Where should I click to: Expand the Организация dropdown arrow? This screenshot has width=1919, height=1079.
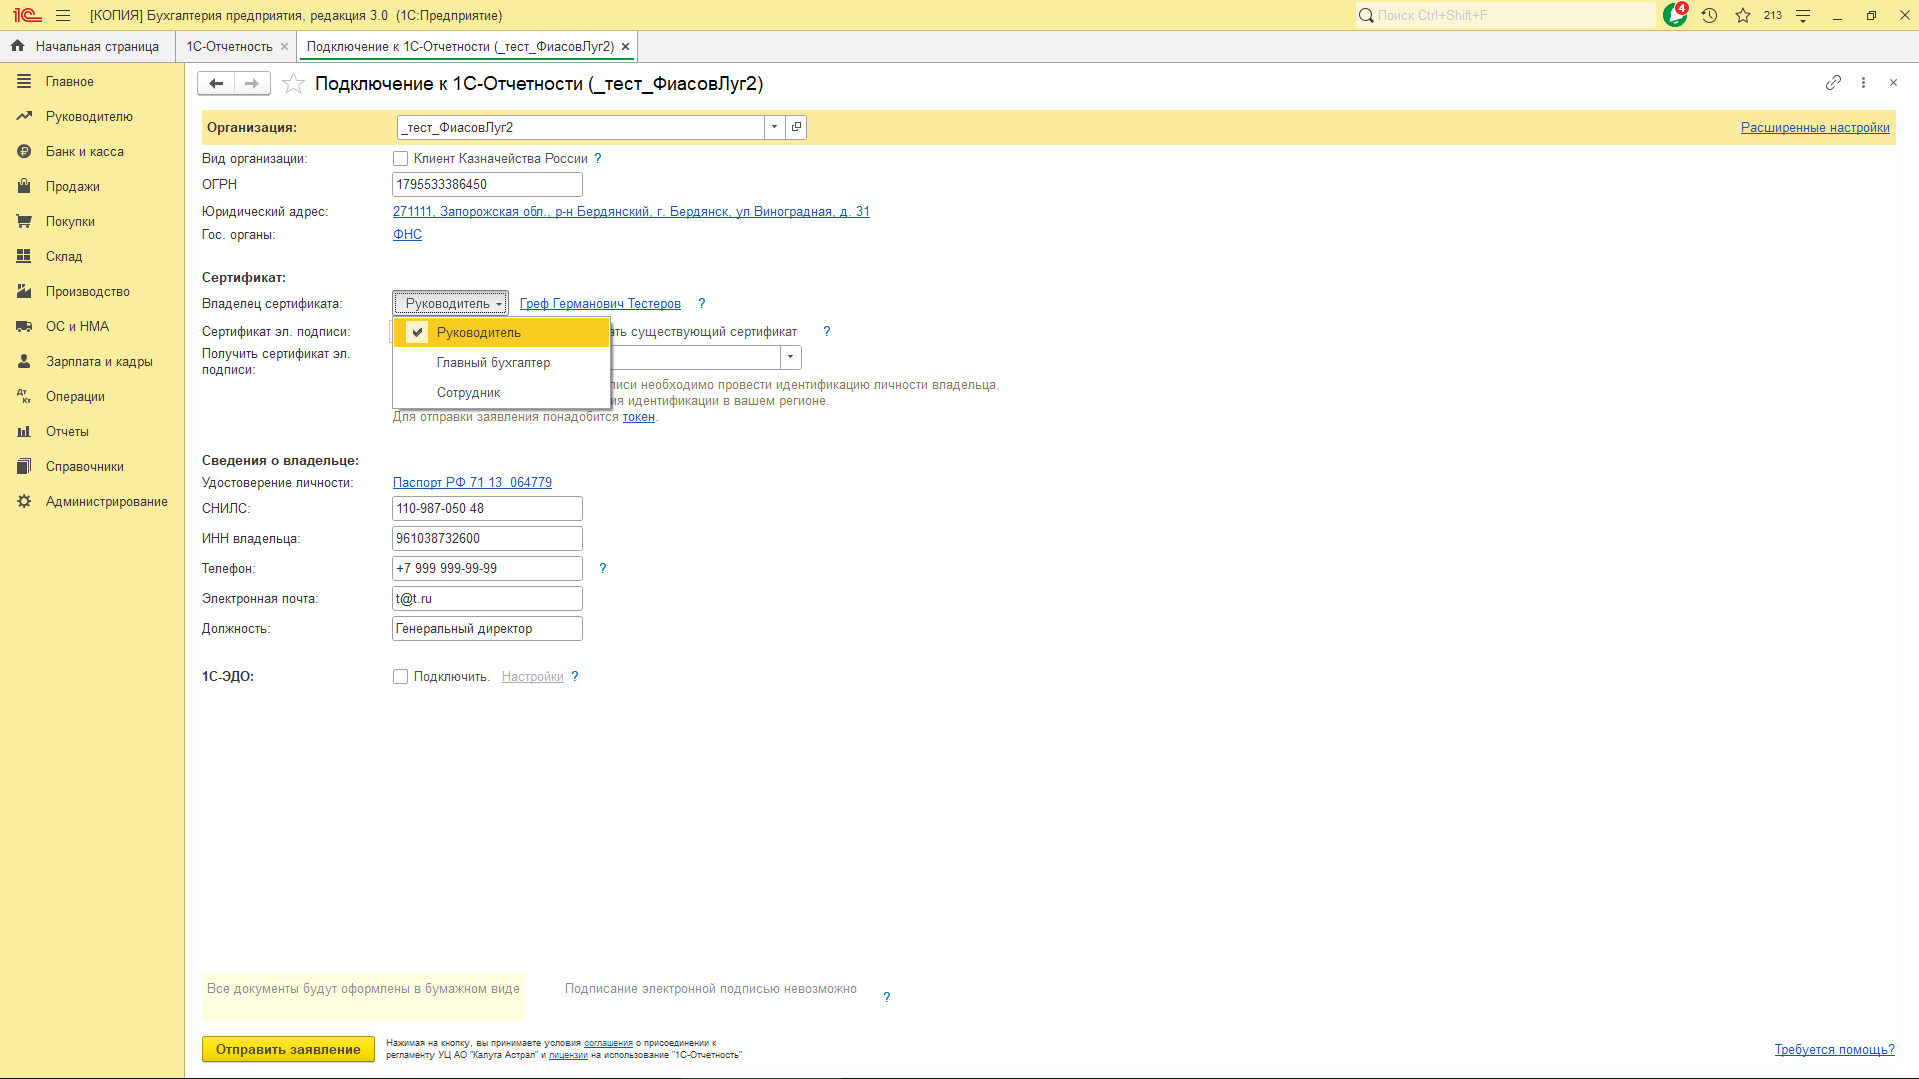(774, 127)
